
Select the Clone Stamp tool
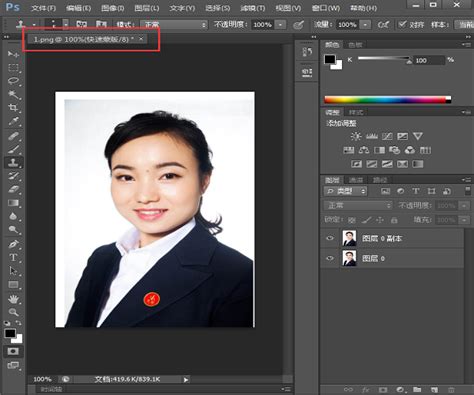(13, 162)
